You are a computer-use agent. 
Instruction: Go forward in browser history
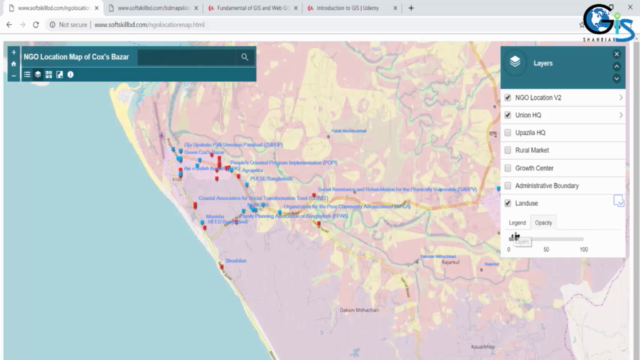(22, 25)
